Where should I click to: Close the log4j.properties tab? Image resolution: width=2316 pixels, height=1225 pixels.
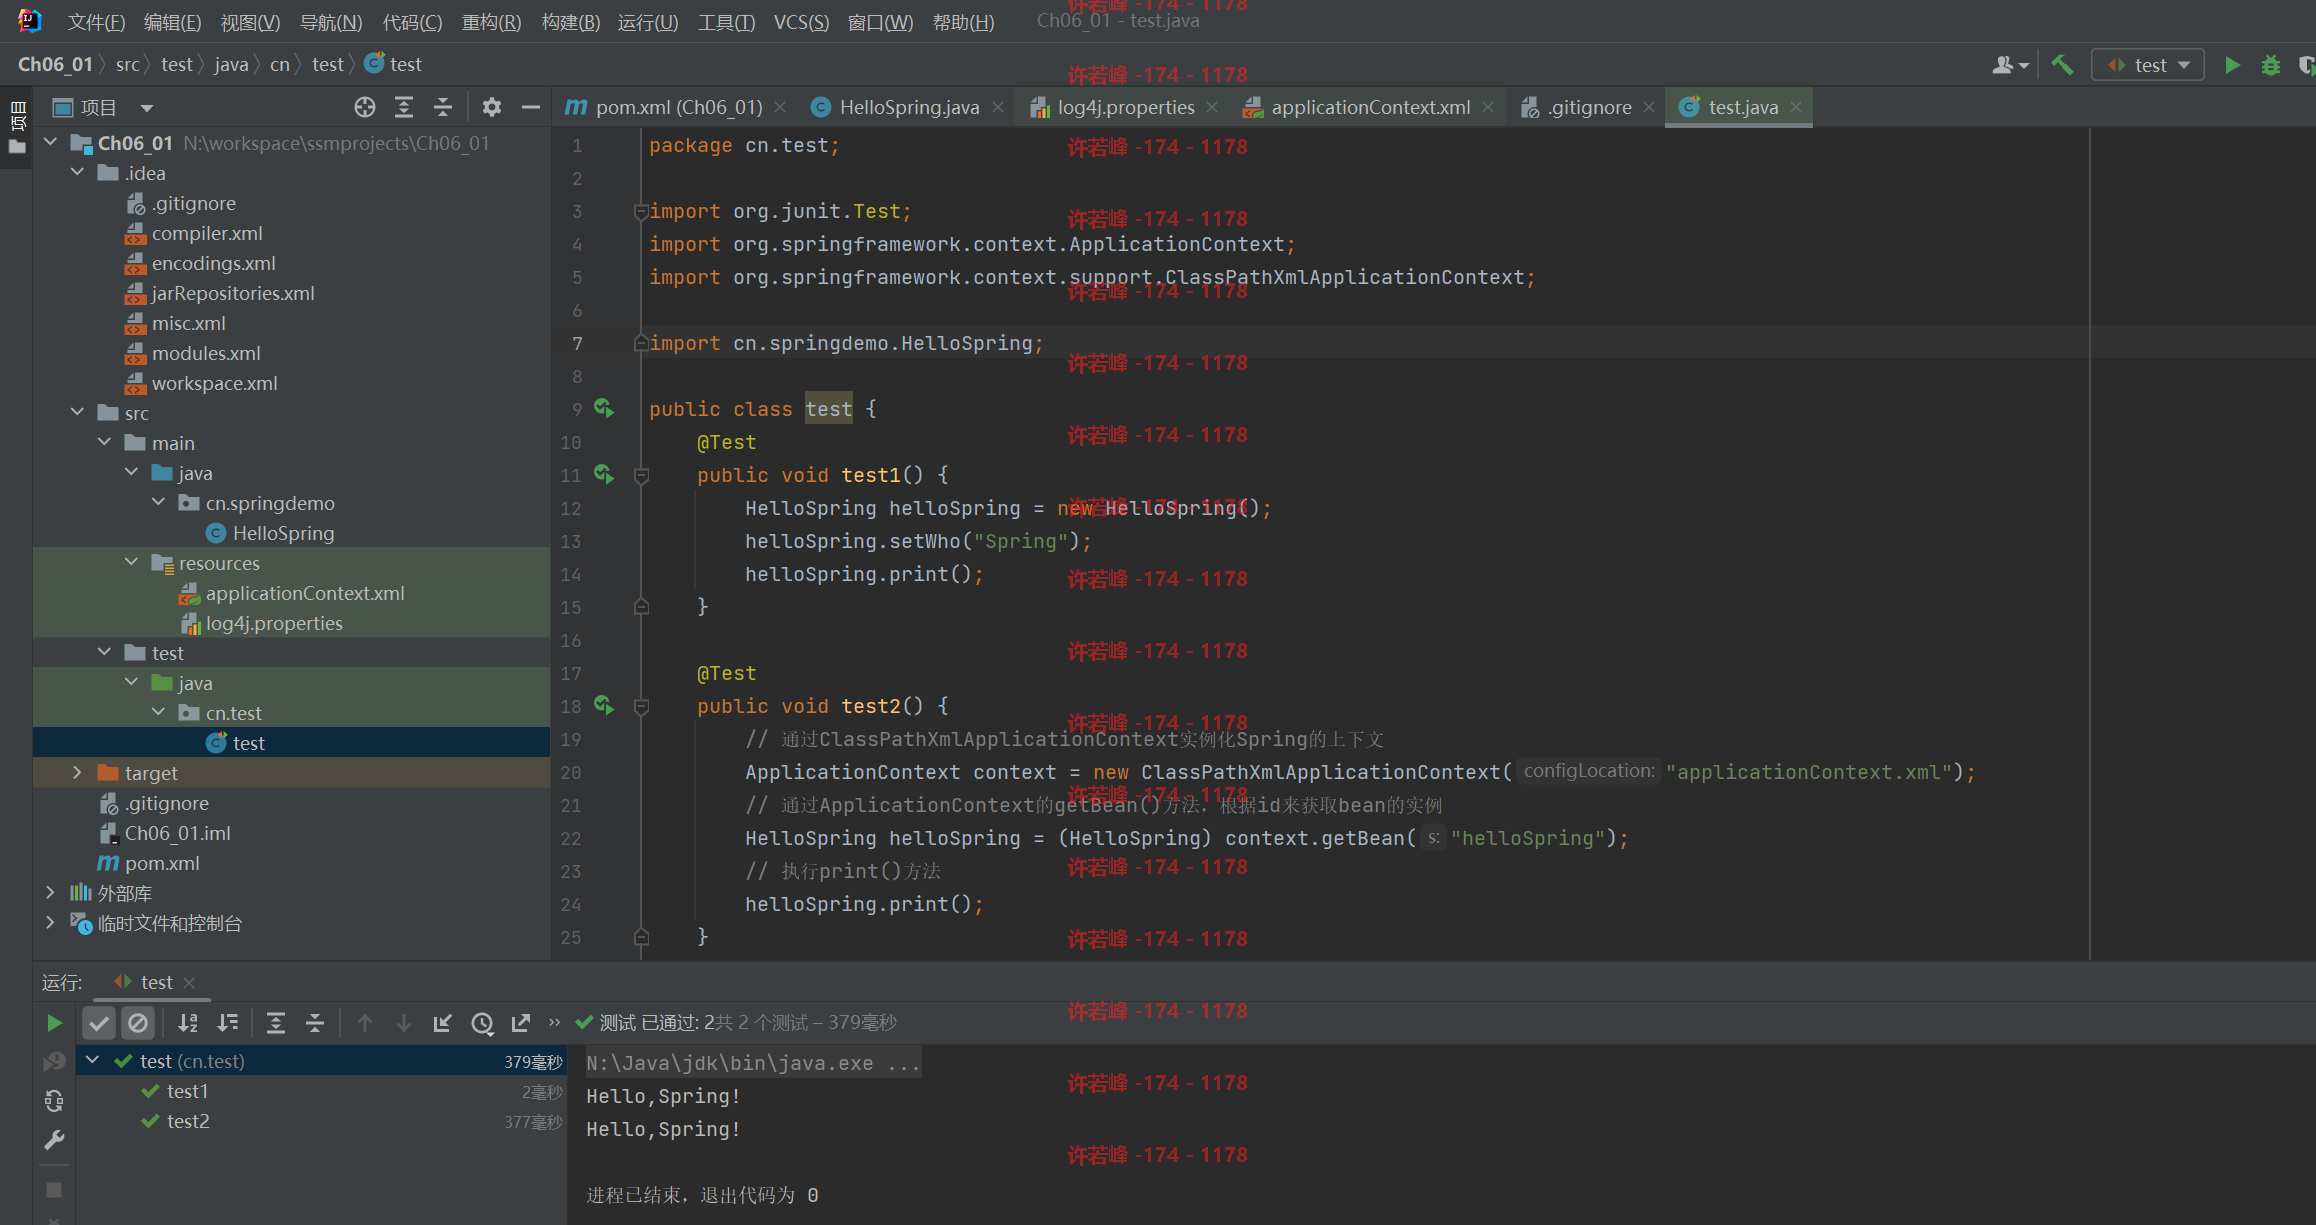point(1213,107)
